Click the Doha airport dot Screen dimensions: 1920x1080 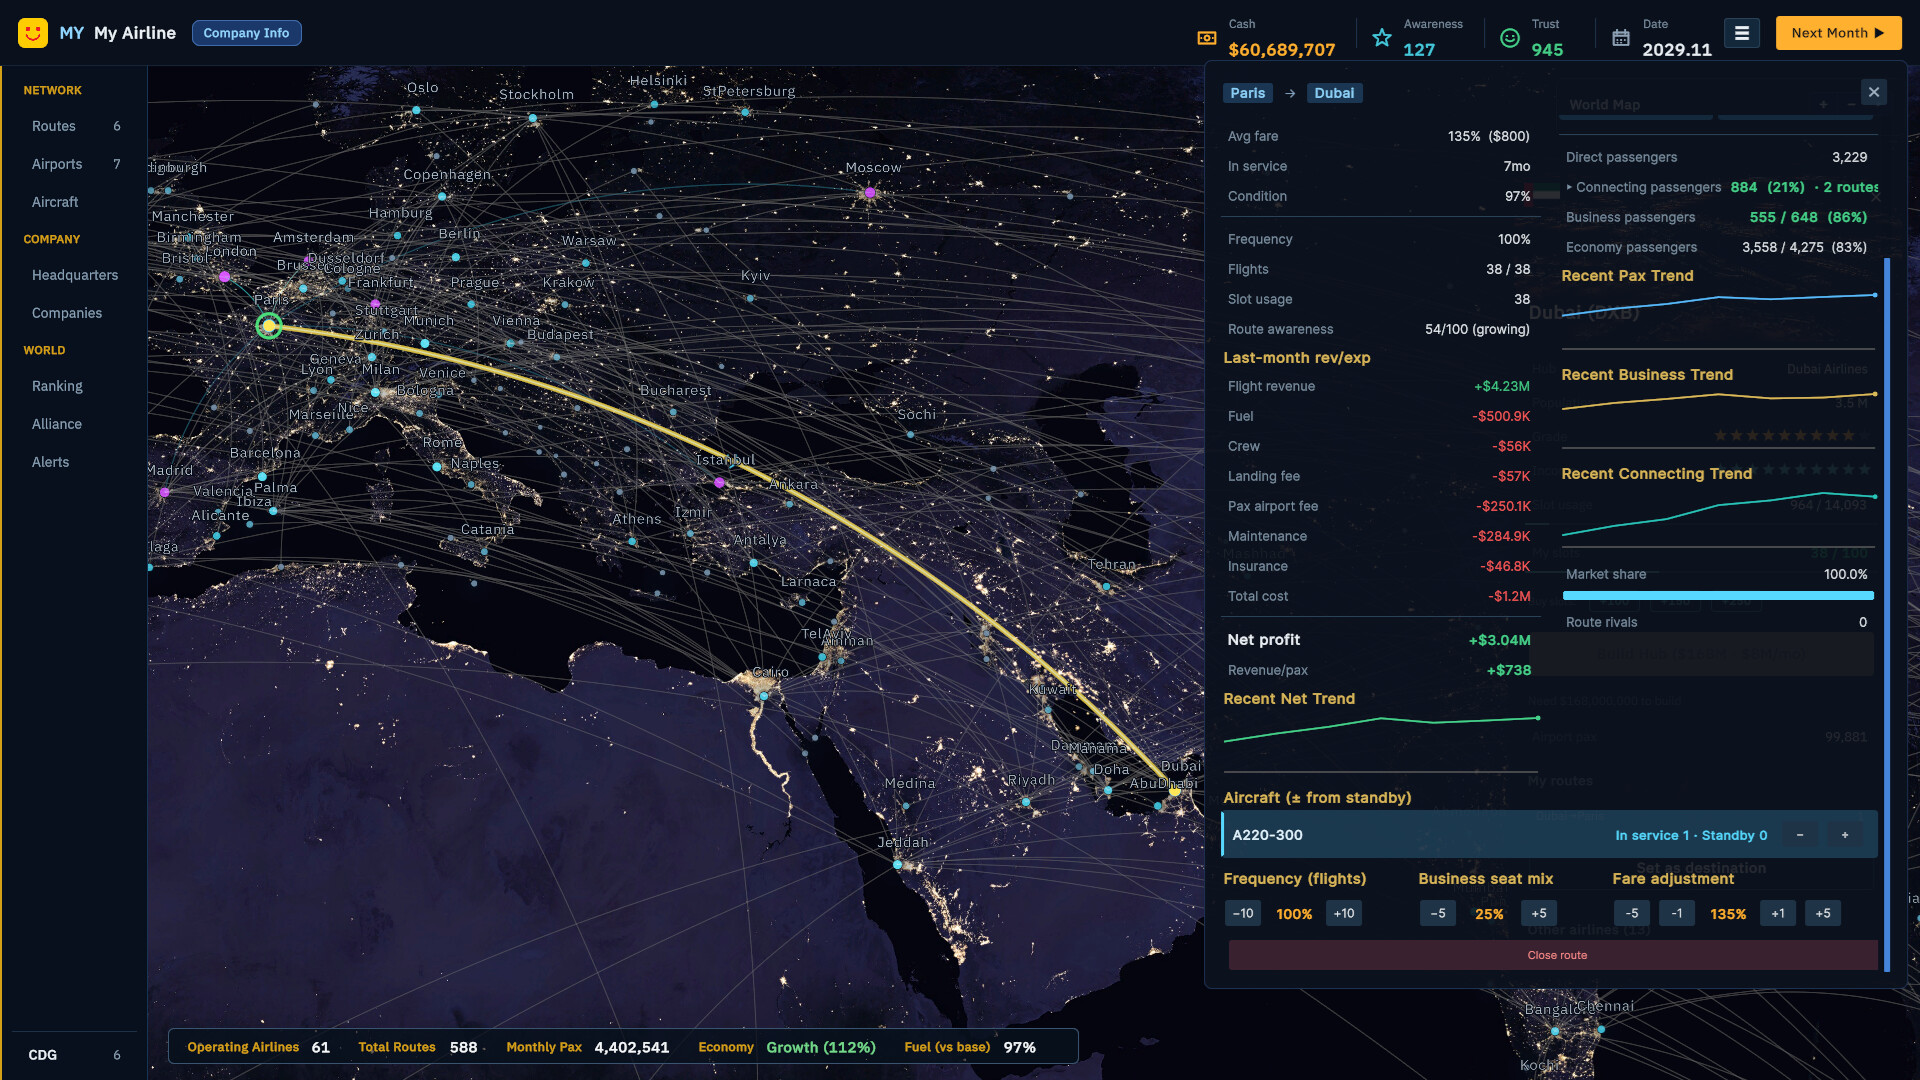[x=1107, y=790]
